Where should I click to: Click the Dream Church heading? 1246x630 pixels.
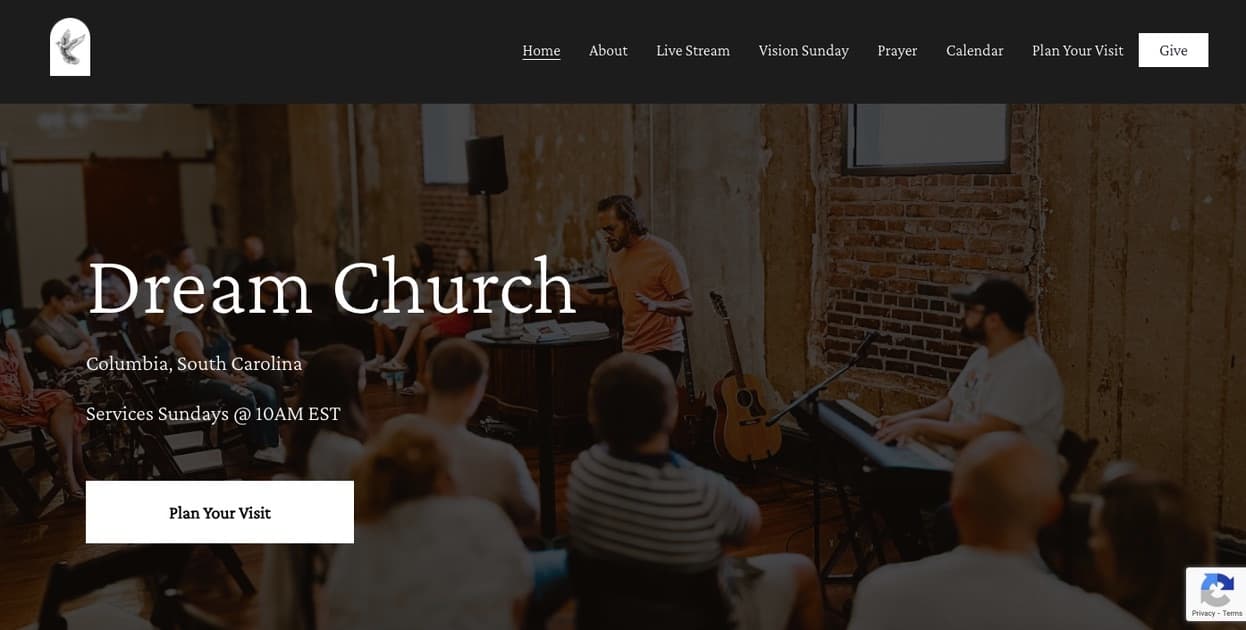[331, 287]
